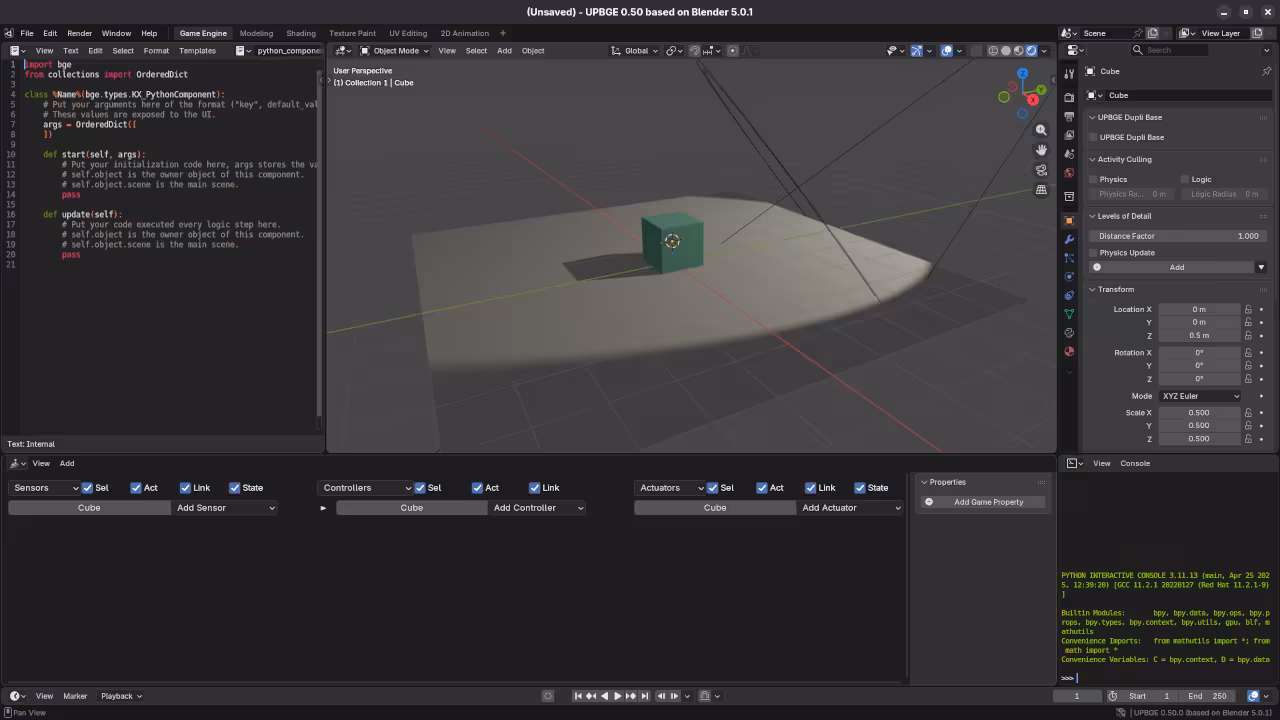
Task: Click Add in Levels of Detail
Action: pos(1176,267)
